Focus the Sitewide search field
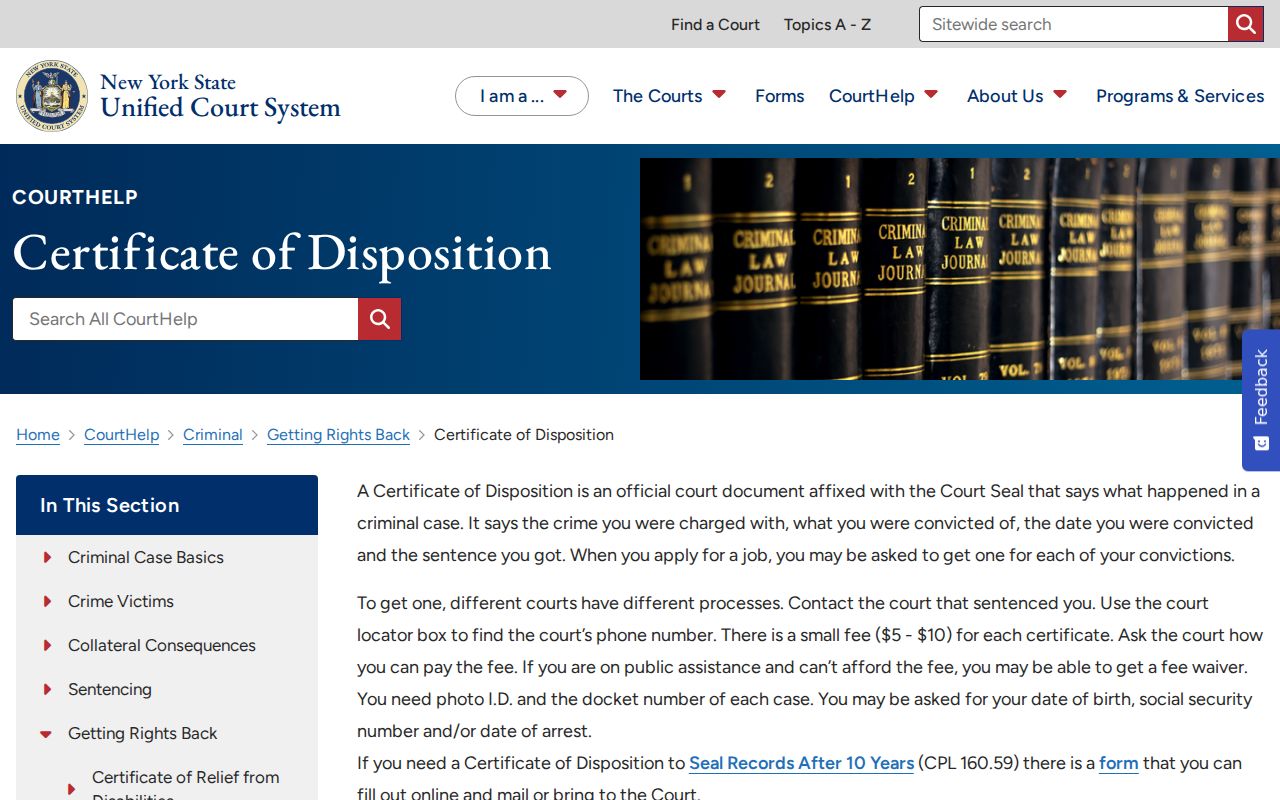The width and height of the screenshot is (1280, 800). [x=1073, y=24]
